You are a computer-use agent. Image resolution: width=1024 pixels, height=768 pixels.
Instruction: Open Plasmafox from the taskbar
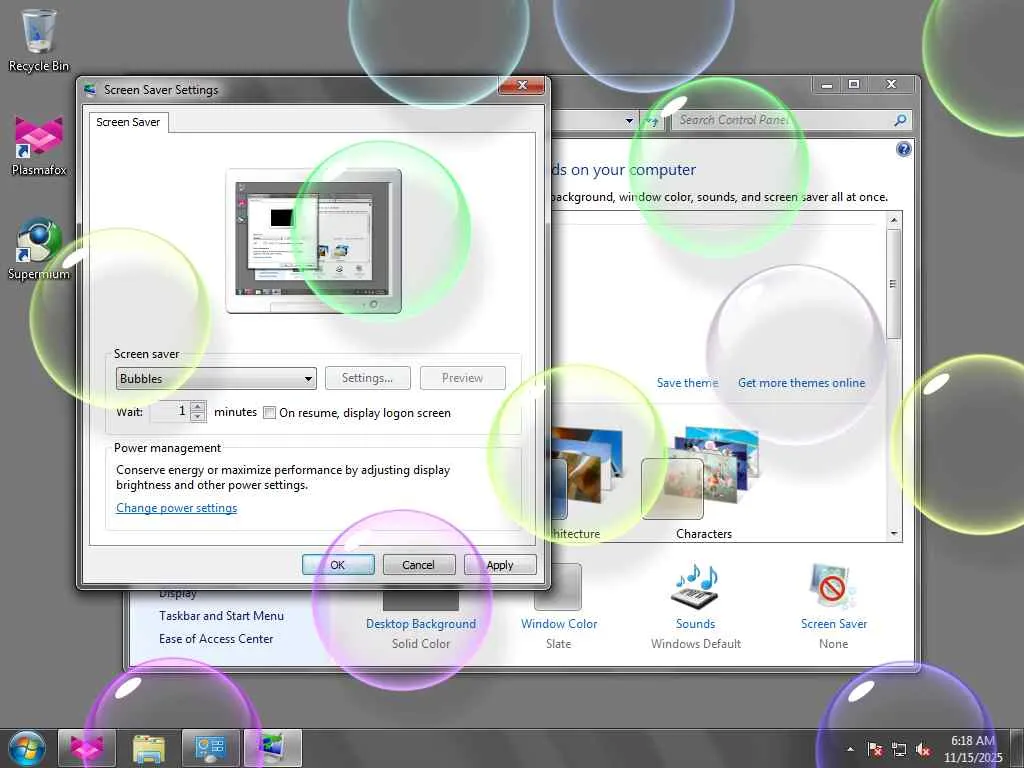[87, 748]
